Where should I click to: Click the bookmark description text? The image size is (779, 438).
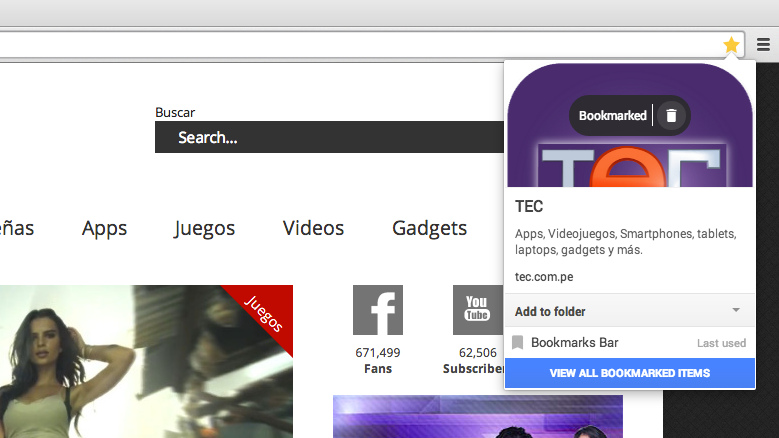pos(625,241)
